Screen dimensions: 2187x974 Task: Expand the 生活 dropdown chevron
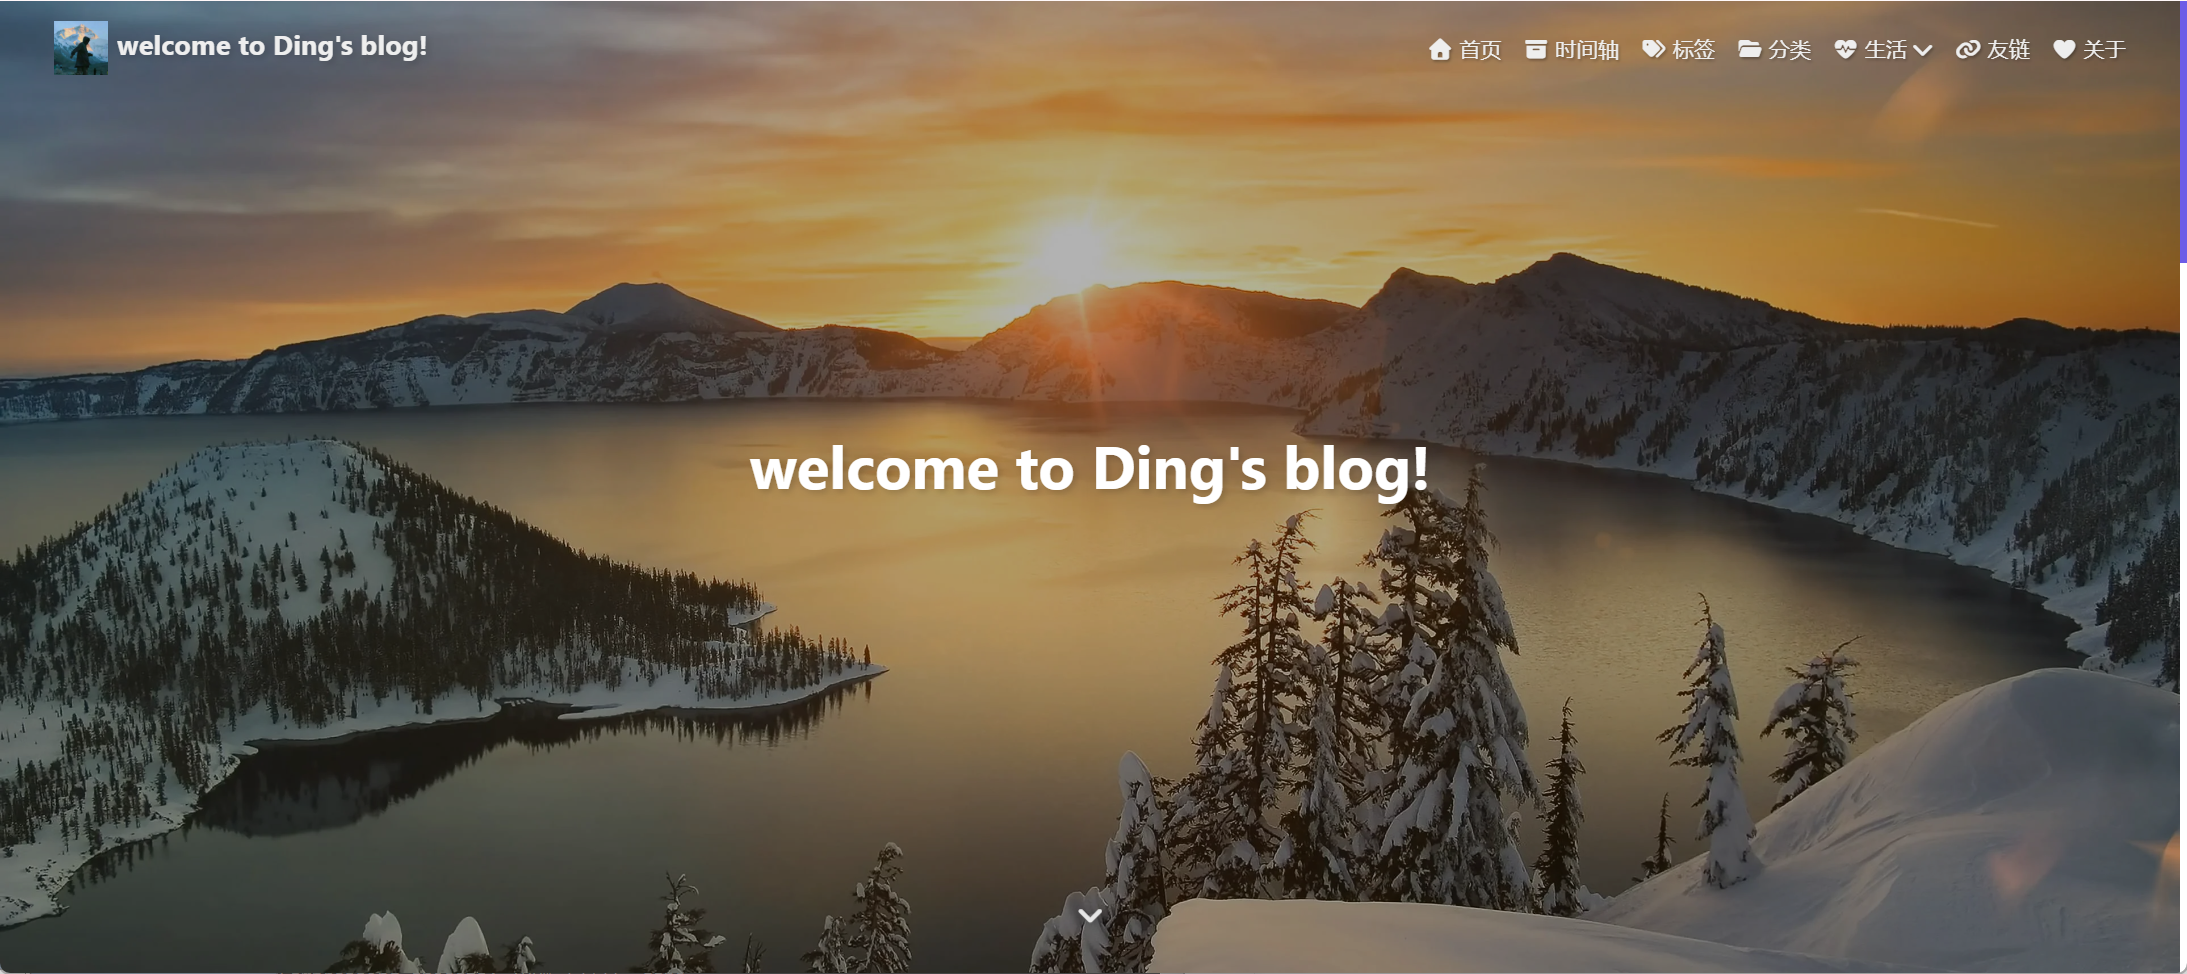1922,50
